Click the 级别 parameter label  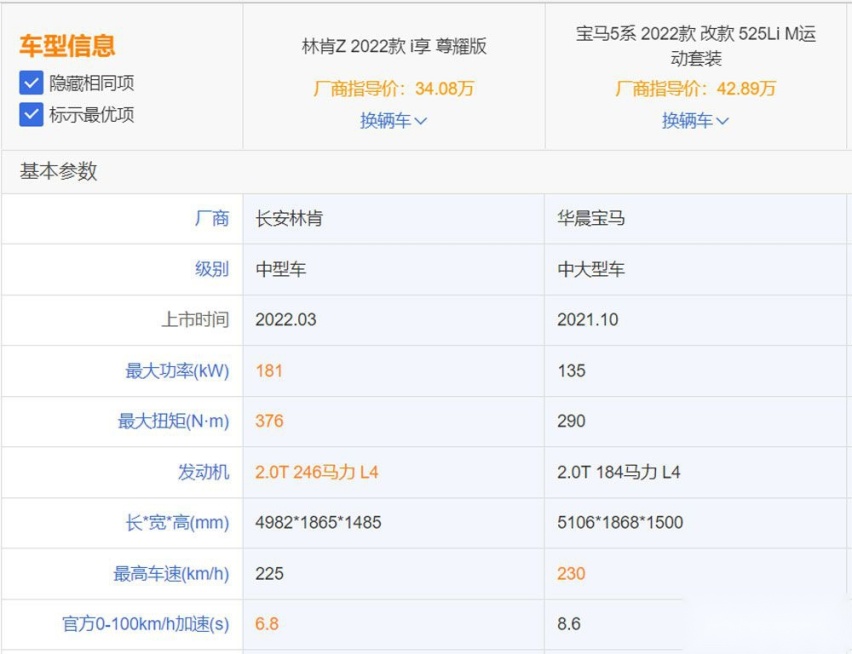(212, 269)
